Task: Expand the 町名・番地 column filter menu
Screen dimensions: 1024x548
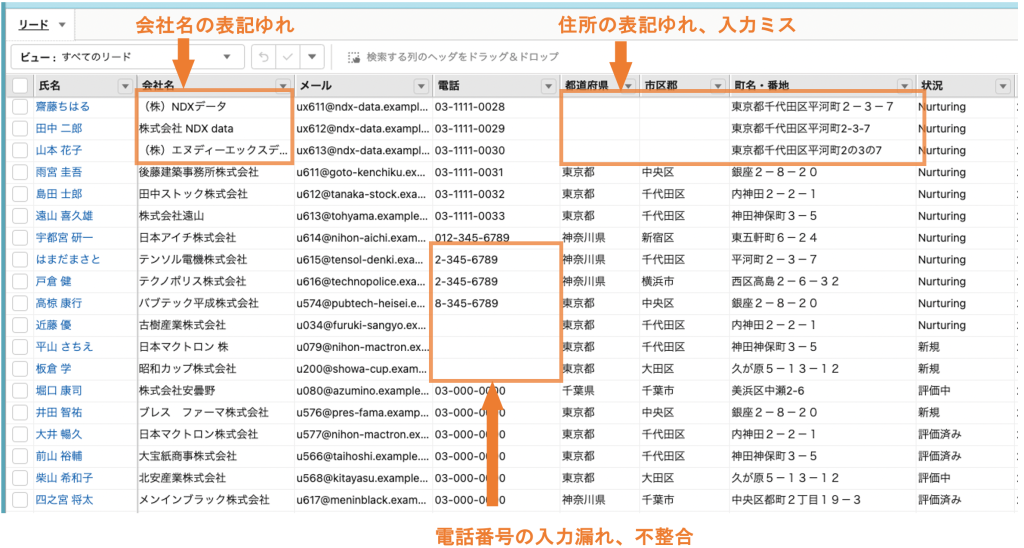Action: [x=904, y=86]
